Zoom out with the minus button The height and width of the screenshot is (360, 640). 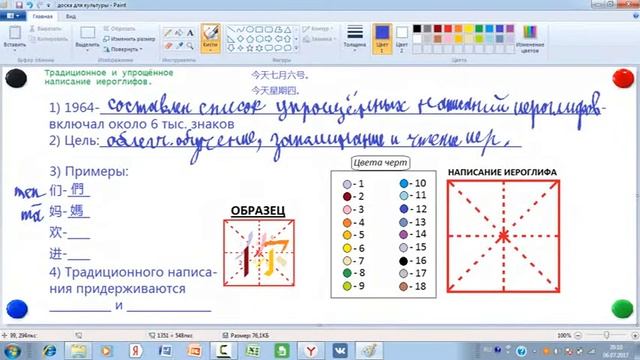(x=578, y=336)
